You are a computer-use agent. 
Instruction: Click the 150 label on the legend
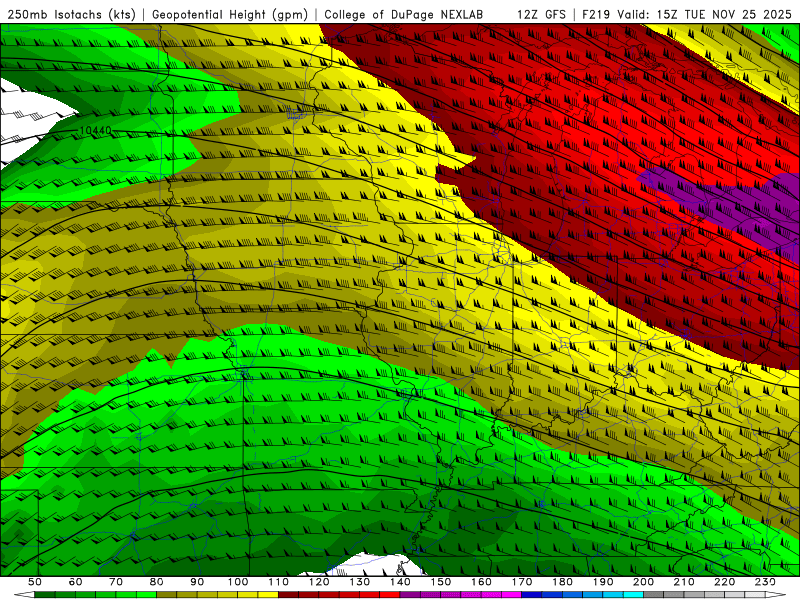click(441, 582)
